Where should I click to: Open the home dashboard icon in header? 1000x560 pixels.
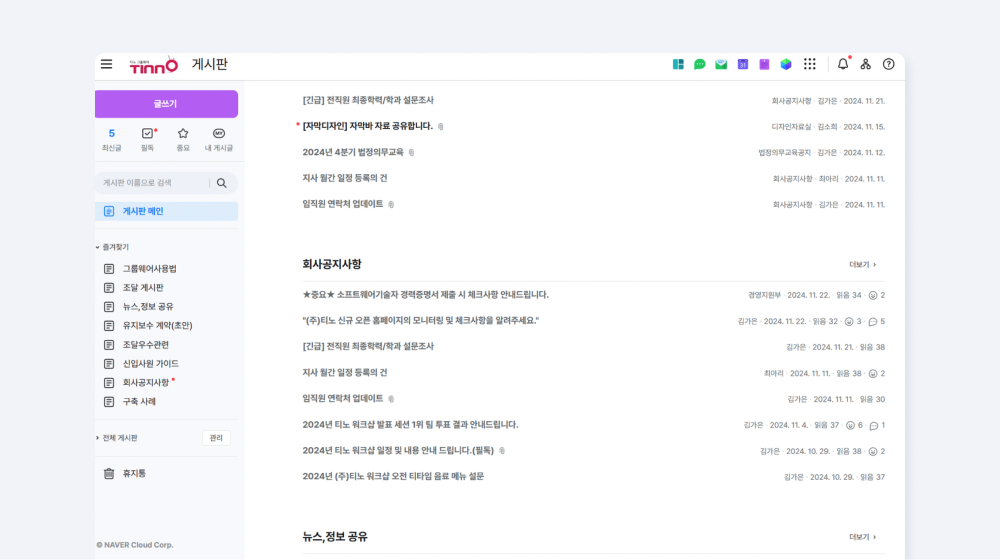coord(678,64)
